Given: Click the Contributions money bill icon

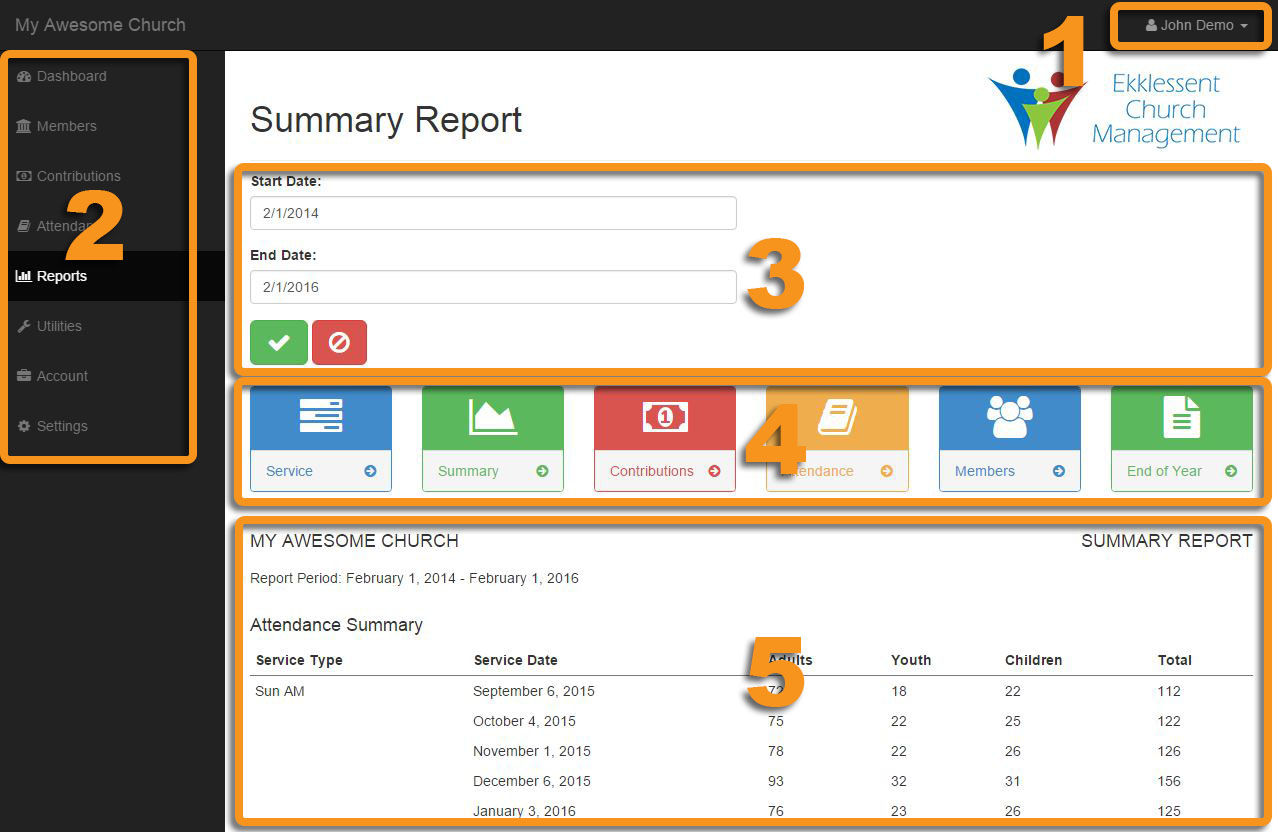Looking at the screenshot, I should [664, 416].
